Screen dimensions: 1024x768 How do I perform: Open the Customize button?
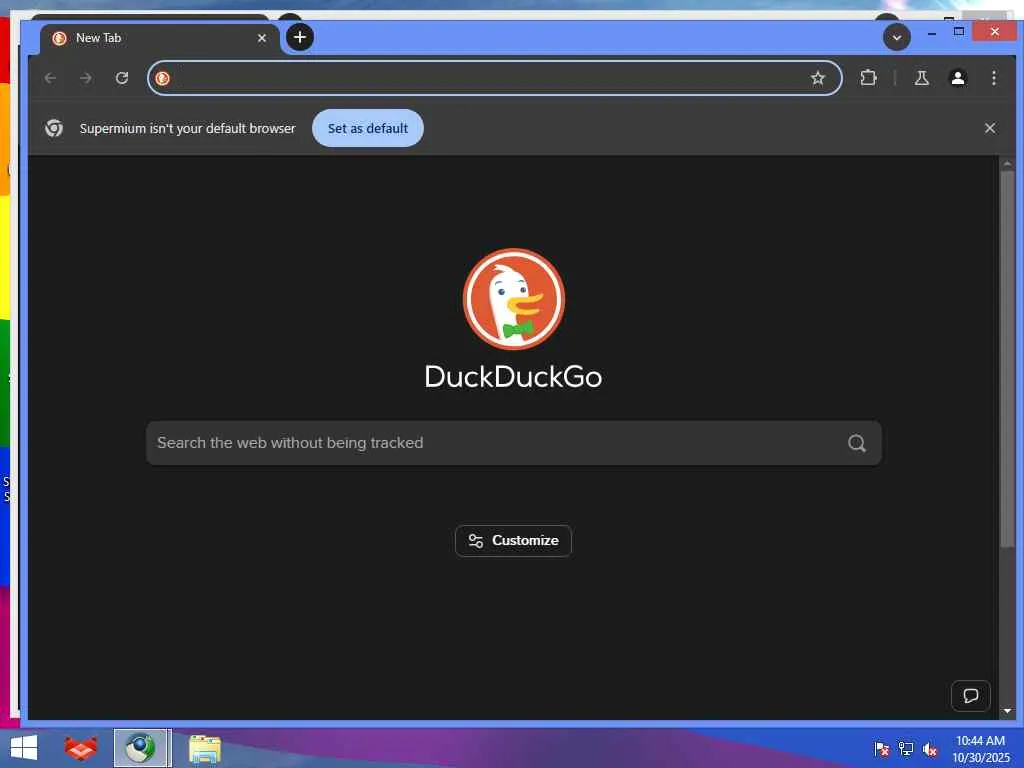click(x=513, y=541)
